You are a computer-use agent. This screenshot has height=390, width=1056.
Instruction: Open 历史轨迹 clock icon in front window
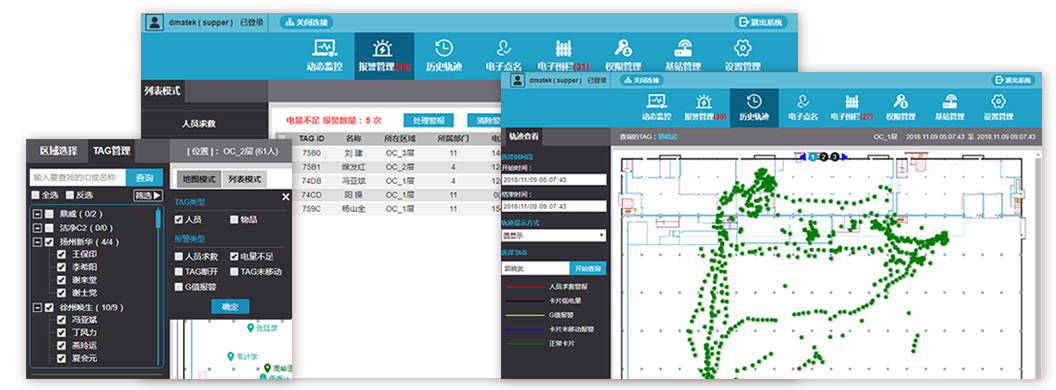click(x=754, y=101)
